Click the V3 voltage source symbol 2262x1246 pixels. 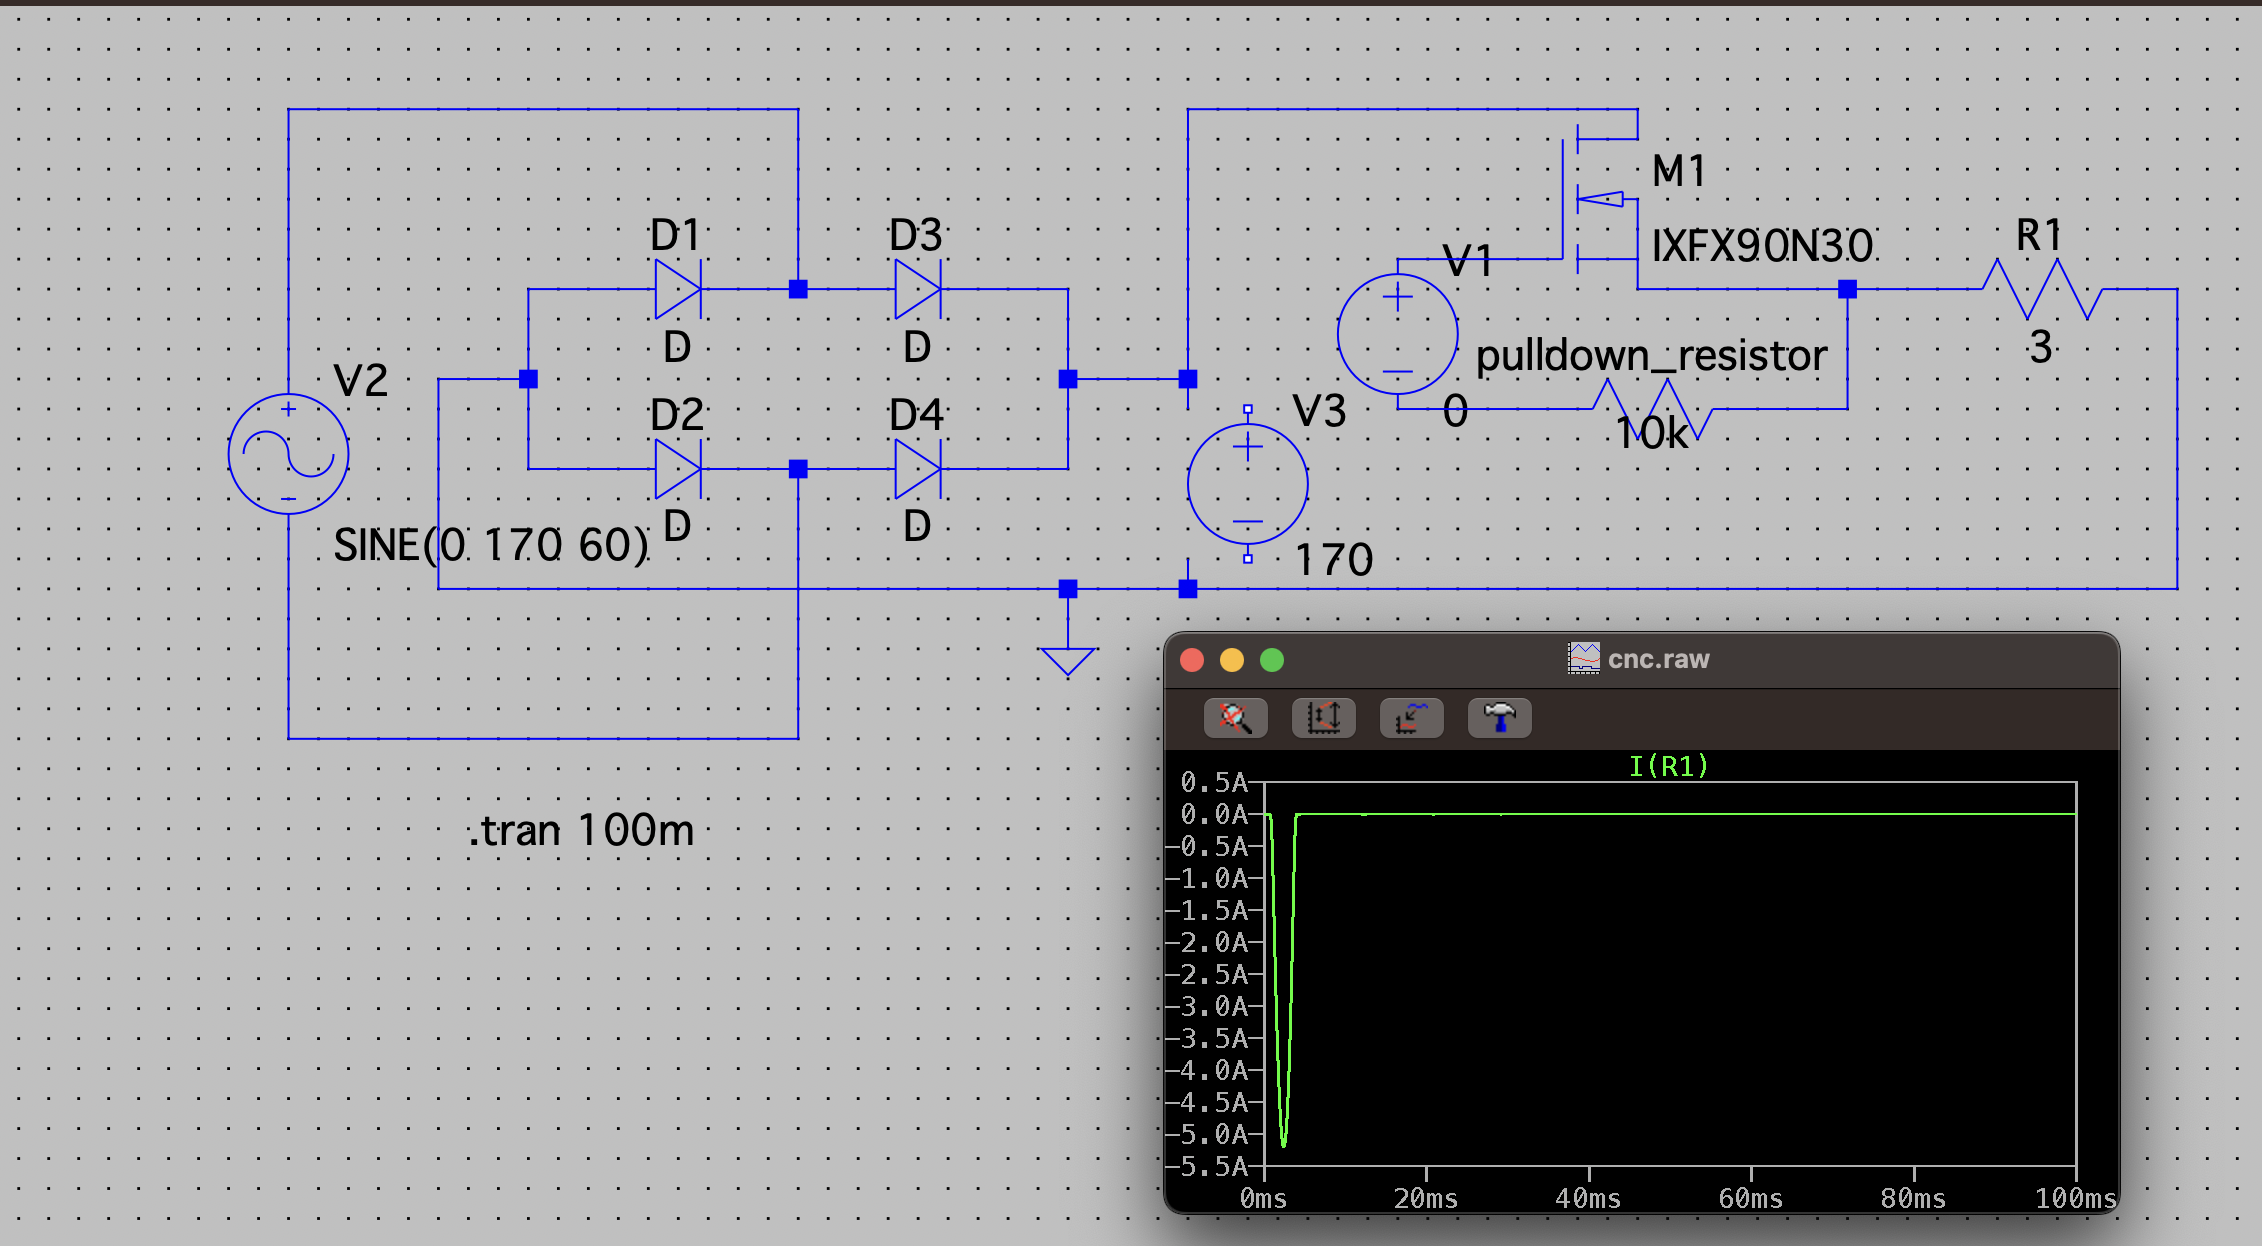pyautogui.click(x=1247, y=484)
